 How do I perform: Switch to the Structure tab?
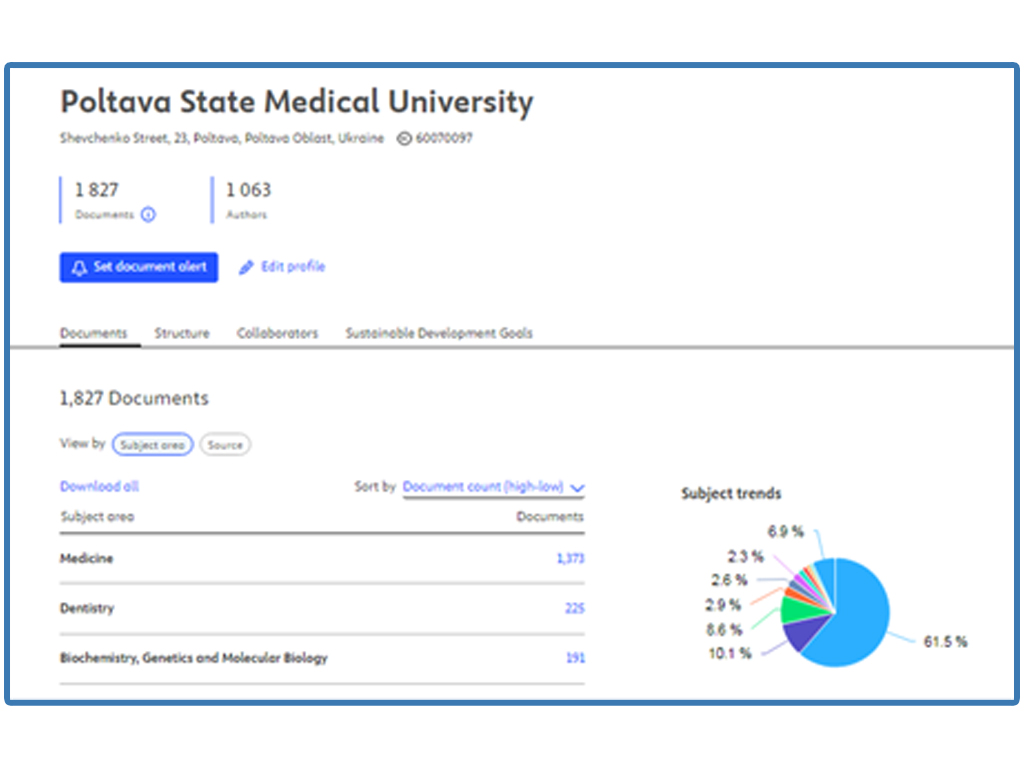[x=182, y=333]
